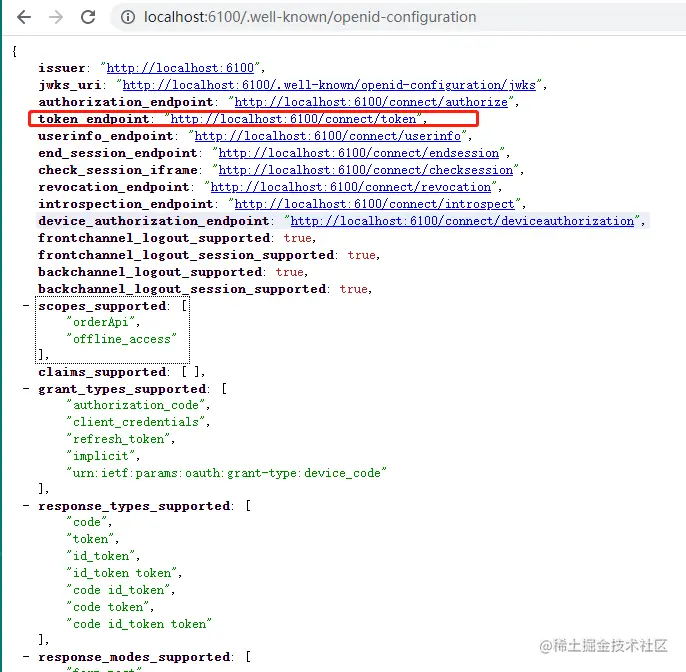Open the jwks_uri link
Image resolution: width=686 pixels, height=672 pixels.
[x=329, y=85]
